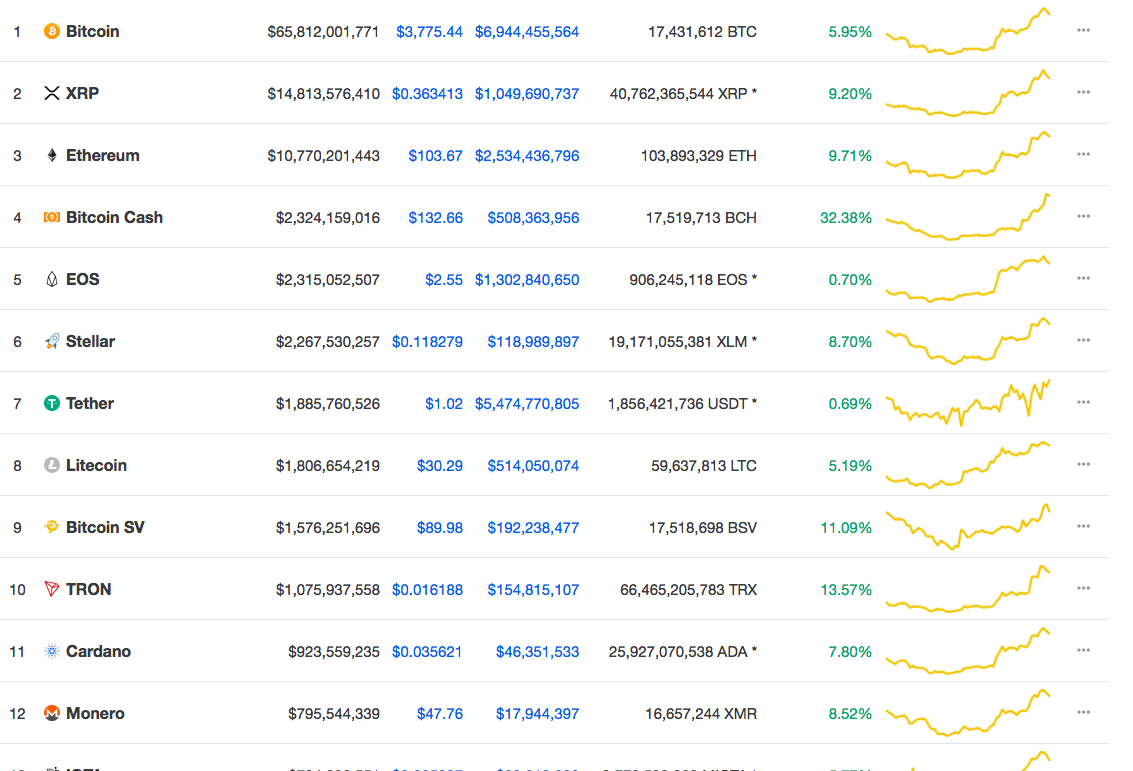
Task: Click Tether volume $5,474,770,805
Action: click(x=527, y=404)
